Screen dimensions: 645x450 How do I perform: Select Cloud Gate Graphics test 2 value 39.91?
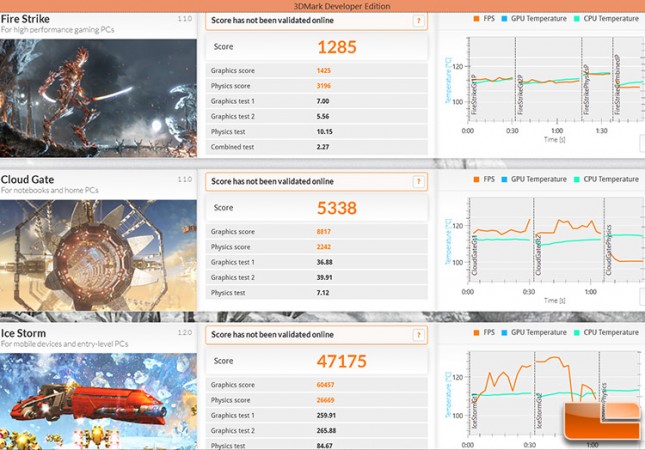(x=325, y=278)
